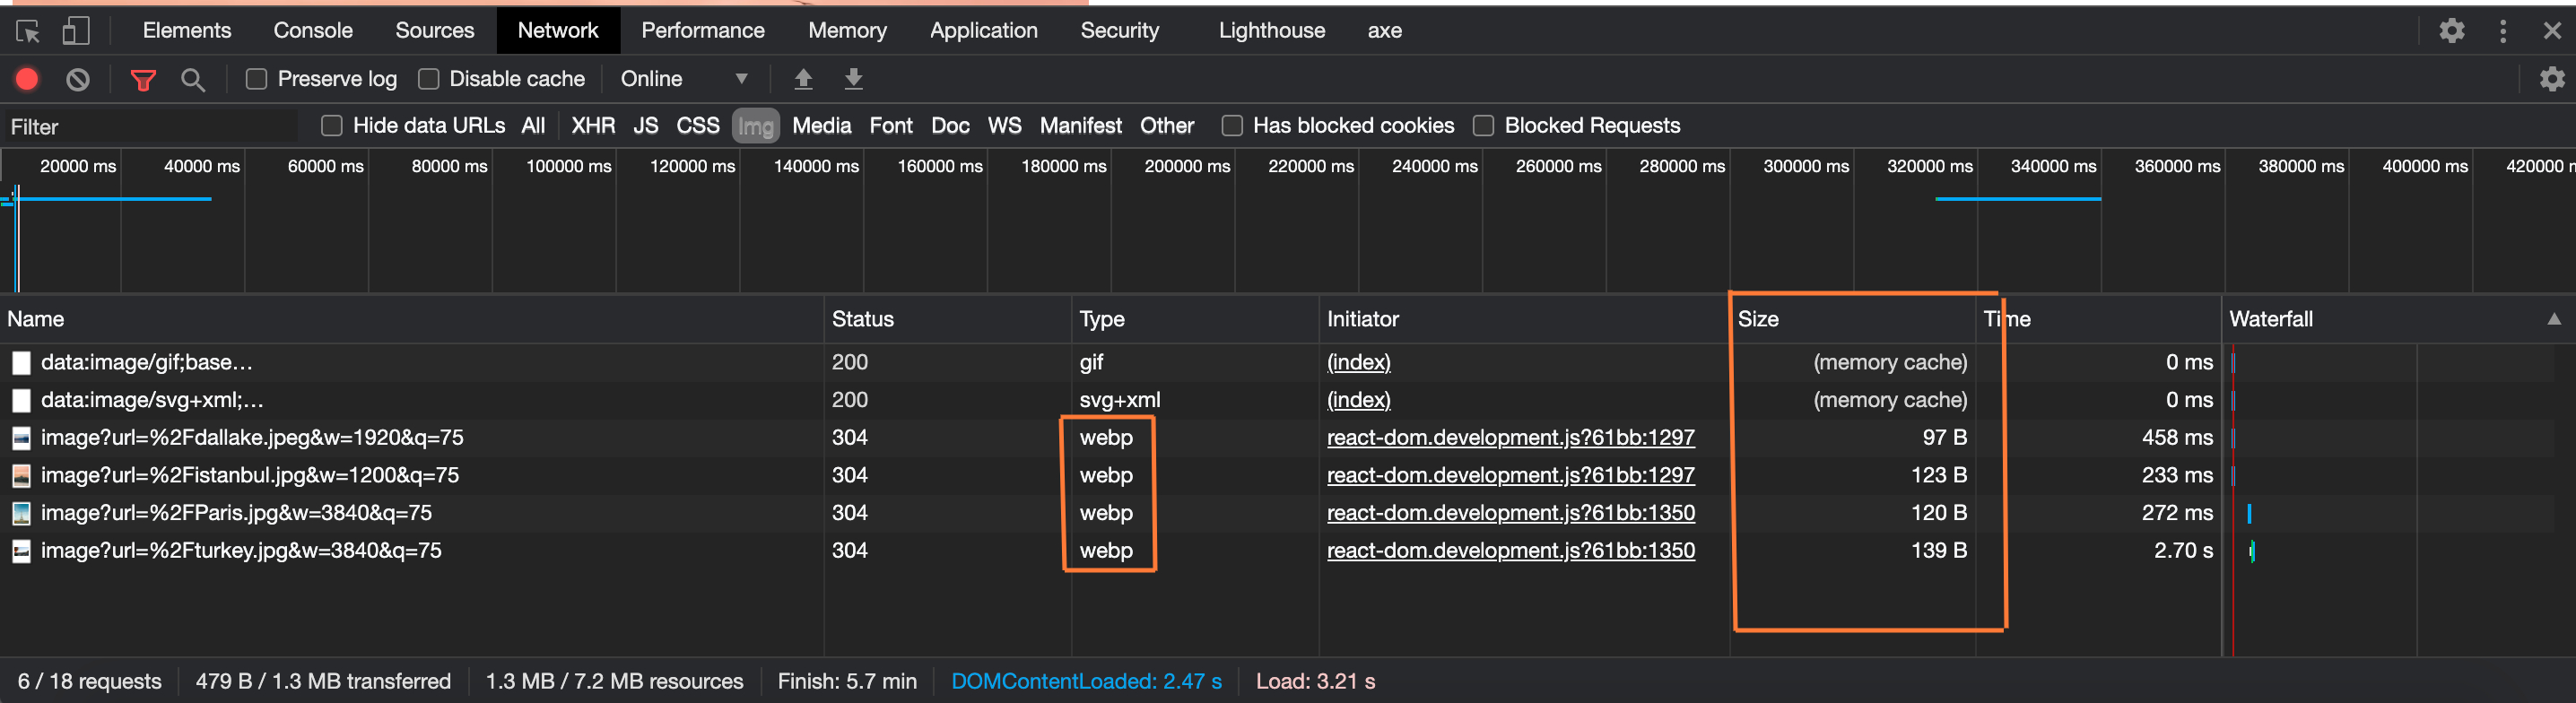Filter requests by All
Screen dimensions: 2576x703
tap(533, 126)
